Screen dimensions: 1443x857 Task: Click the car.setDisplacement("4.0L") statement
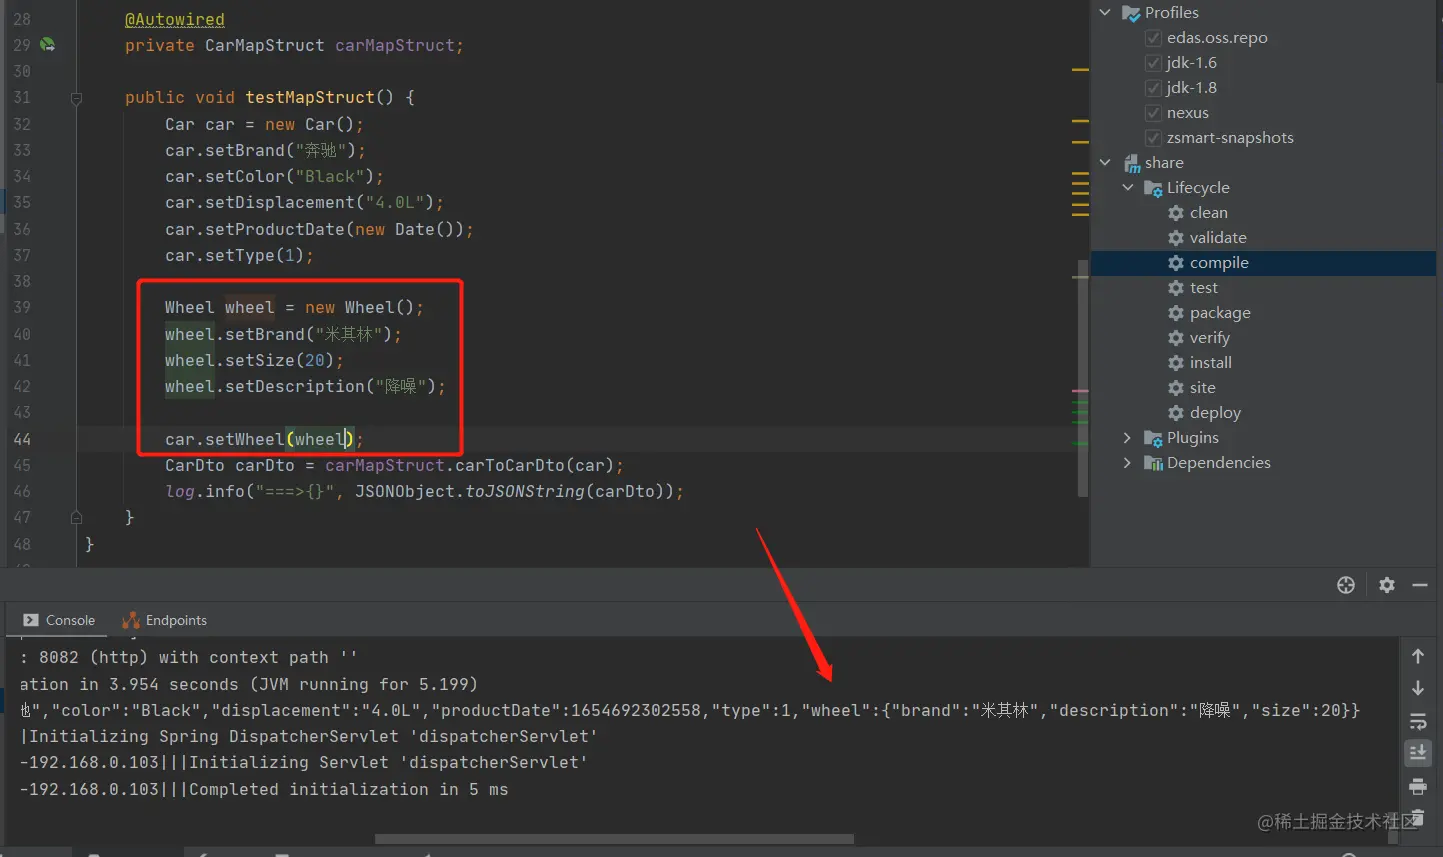(x=305, y=203)
